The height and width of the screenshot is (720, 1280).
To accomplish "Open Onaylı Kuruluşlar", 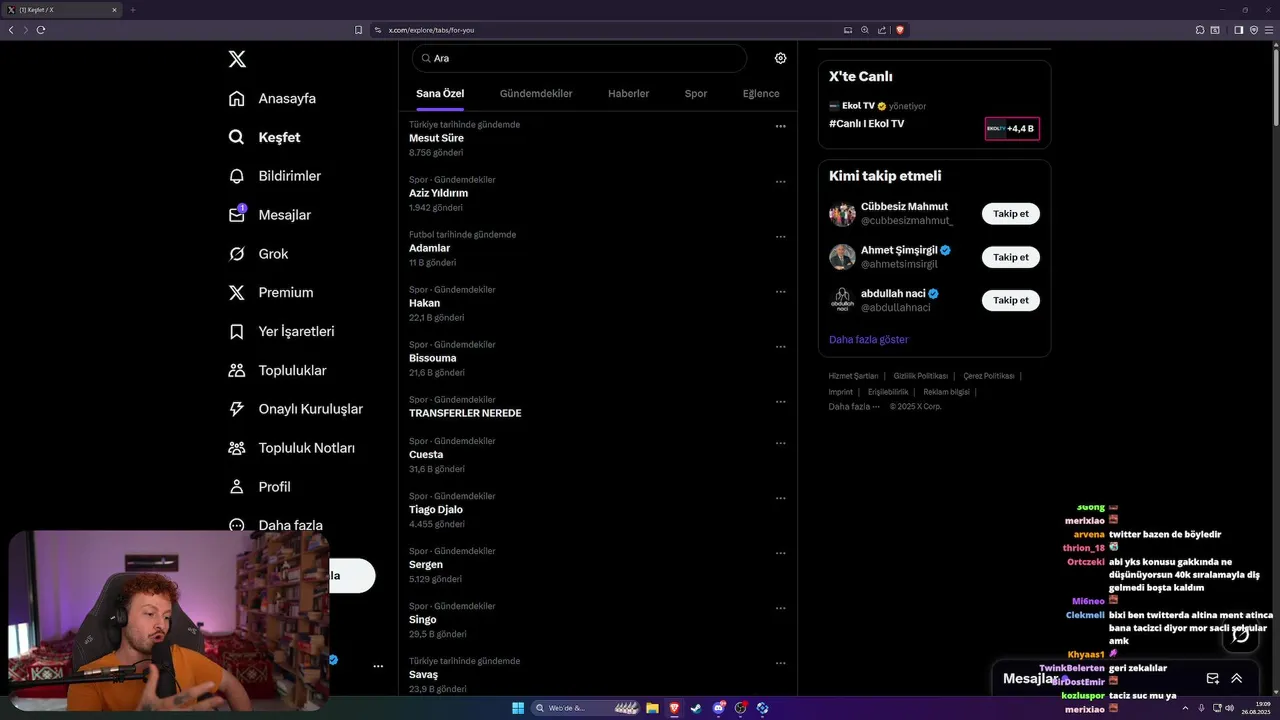I will pos(295,409).
